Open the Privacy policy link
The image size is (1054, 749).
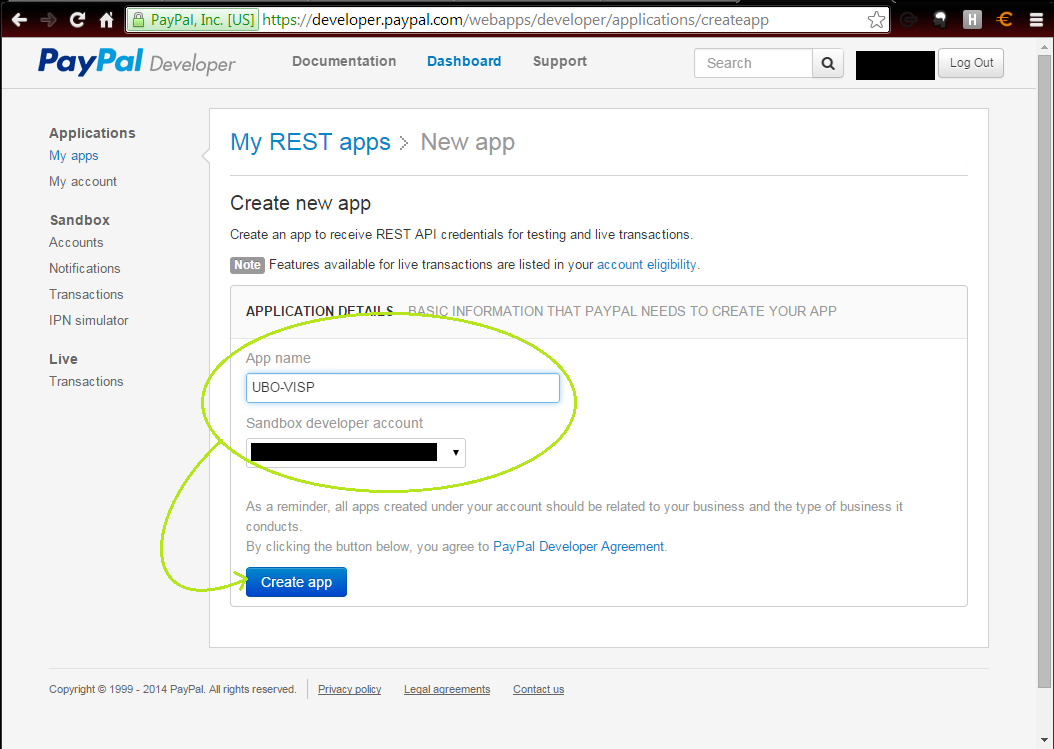click(x=350, y=689)
